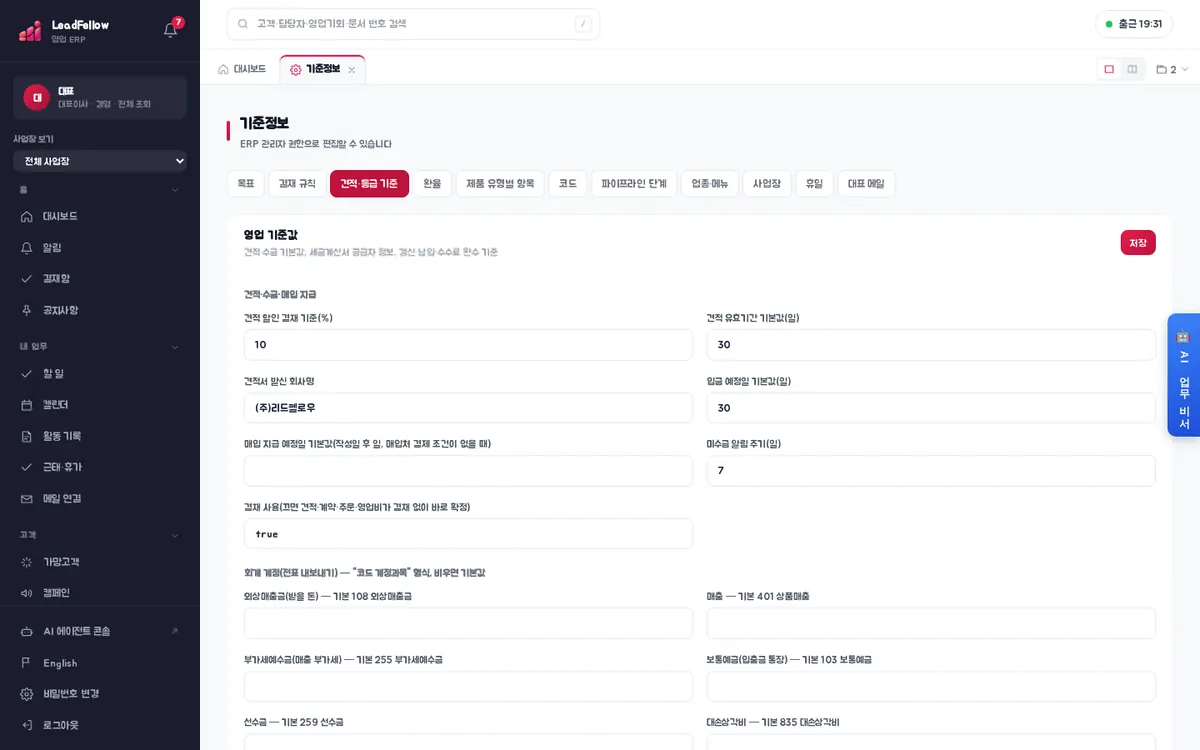Click the 매입 지급 예정일 기본값 empty field
Screen dimensions: 1200x750
468,471
